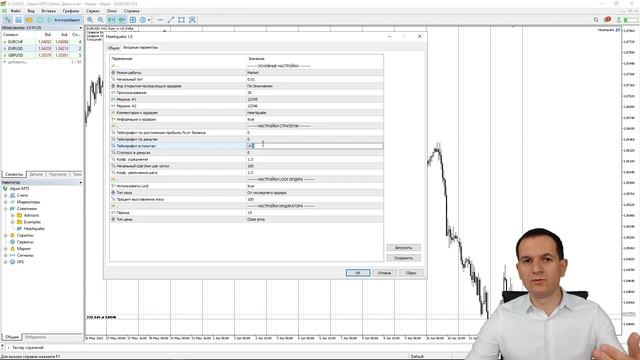Click the Сброс button in dialog

tap(411, 273)
